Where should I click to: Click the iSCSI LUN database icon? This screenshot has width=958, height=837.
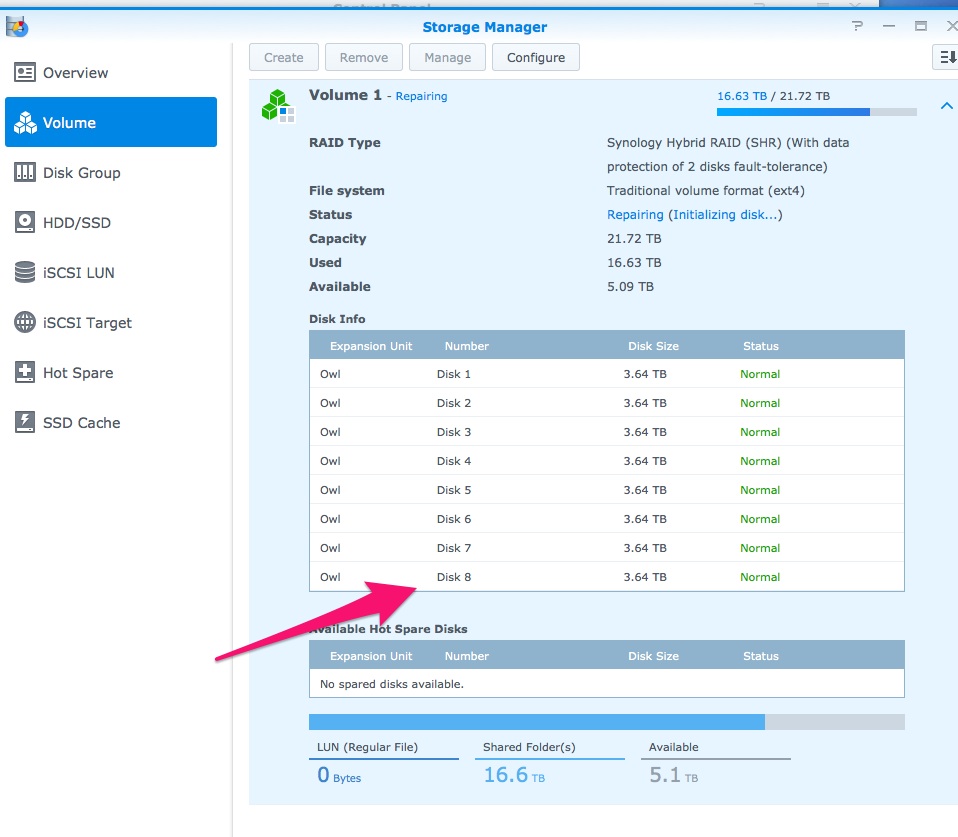[x=24, y=272]
